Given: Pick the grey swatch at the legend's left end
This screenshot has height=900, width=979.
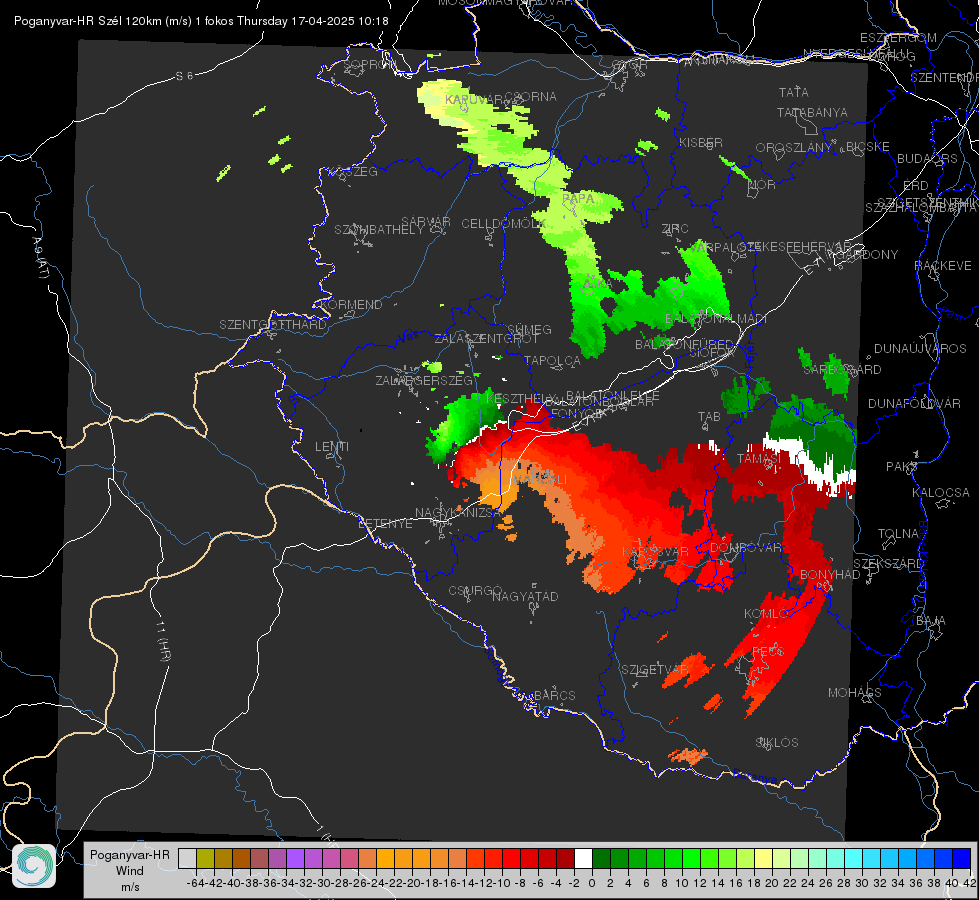Looking at the screenshot, I should [187, 859].
